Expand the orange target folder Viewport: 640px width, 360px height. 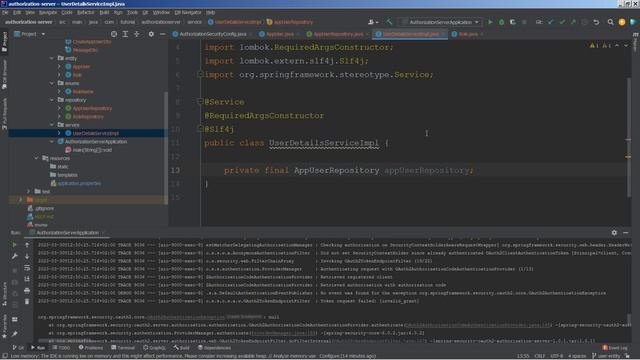20,200
